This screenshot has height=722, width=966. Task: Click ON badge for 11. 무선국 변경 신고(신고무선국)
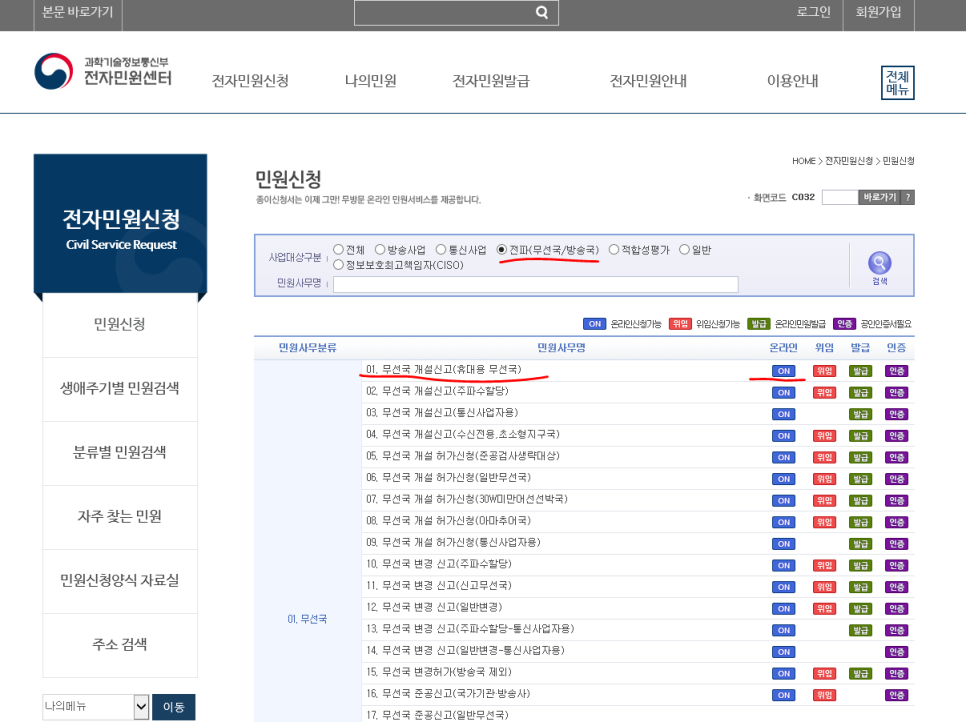pyautogui.click(x=784, y=586)
